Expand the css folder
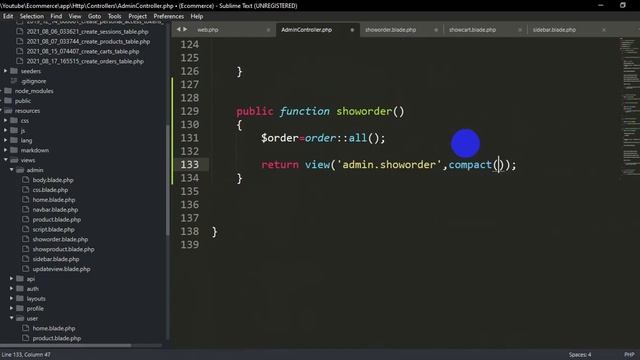This screenshot has height=360, width=640. [6, 120]
